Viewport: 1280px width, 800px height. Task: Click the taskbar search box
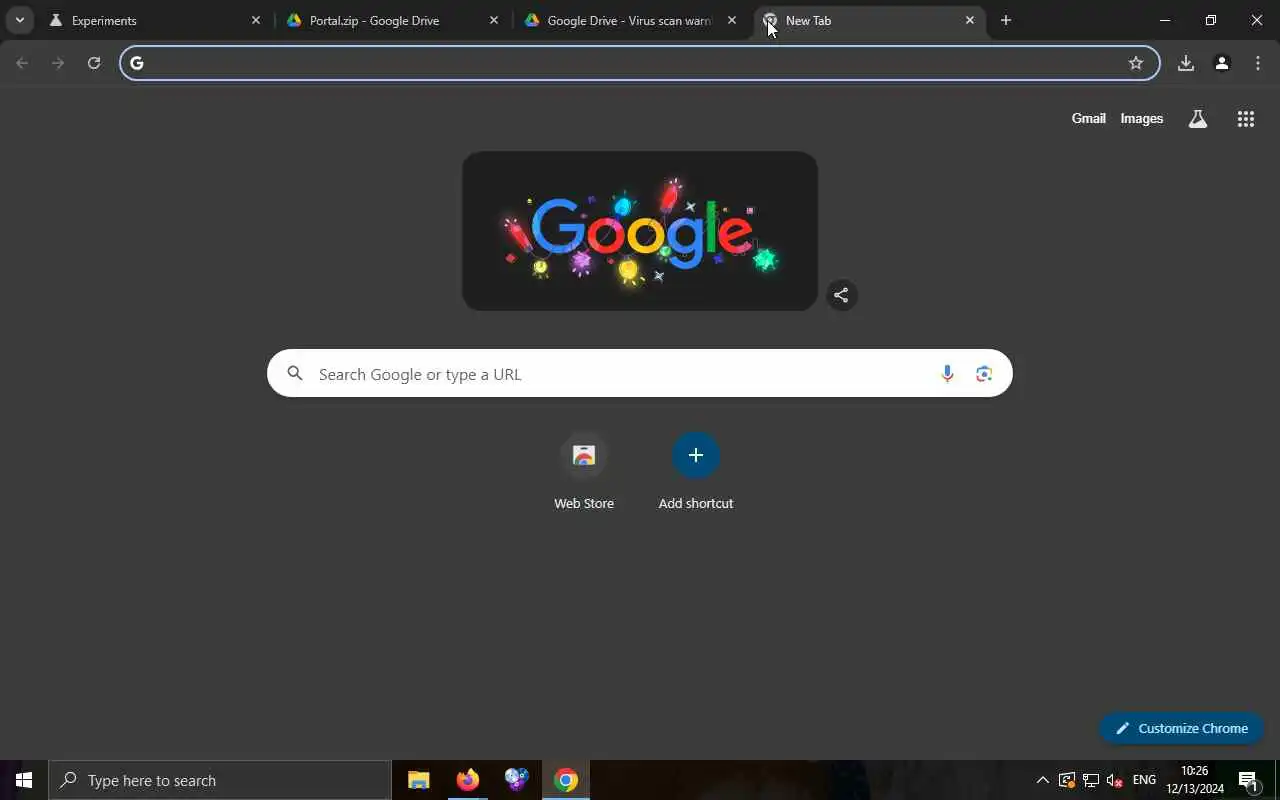click(x=220, y=780)
